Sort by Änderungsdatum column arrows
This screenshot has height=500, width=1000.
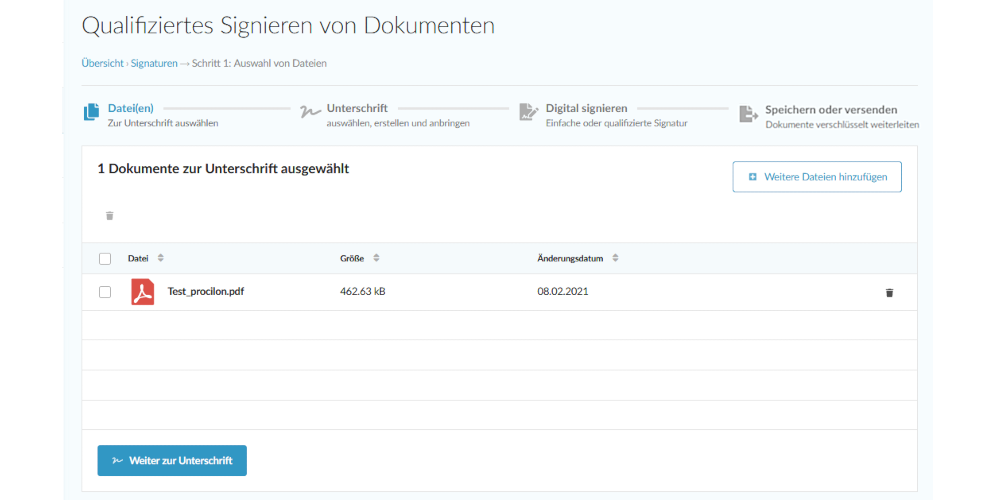(x=615, y=258)
